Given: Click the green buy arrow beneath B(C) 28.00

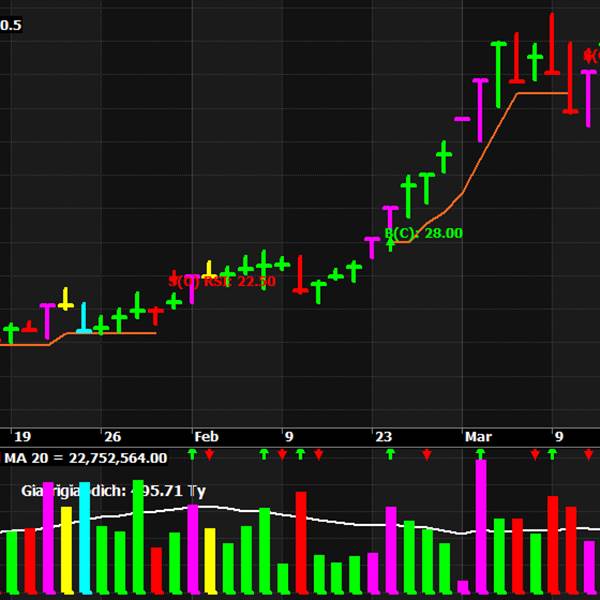Looking at the screenshot, I should [x=390, y=245].
